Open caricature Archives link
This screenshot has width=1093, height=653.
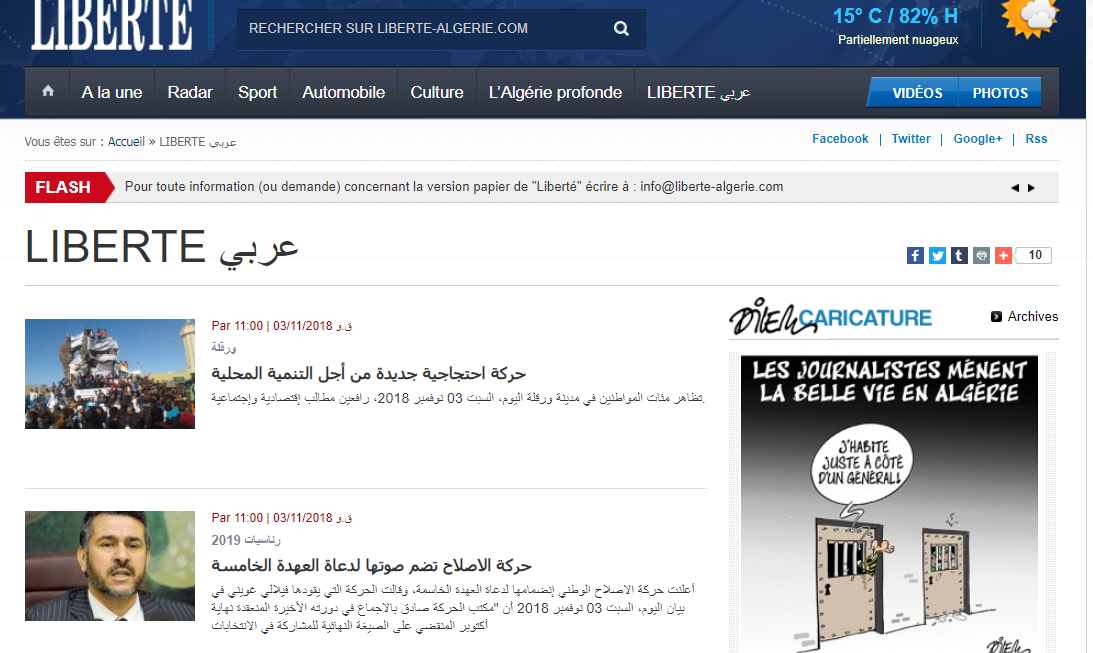tap(1032, 316)
